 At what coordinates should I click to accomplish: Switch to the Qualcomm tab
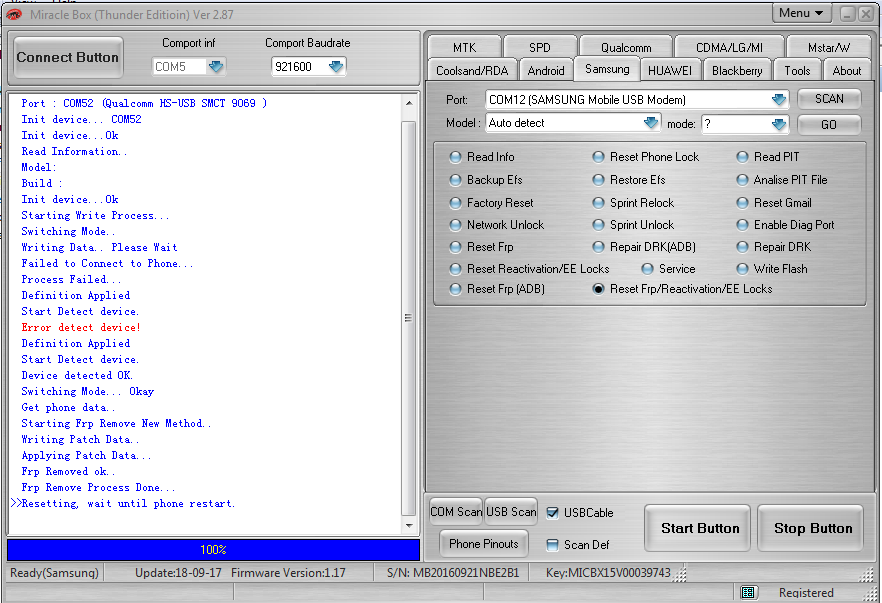pos(626,47)
